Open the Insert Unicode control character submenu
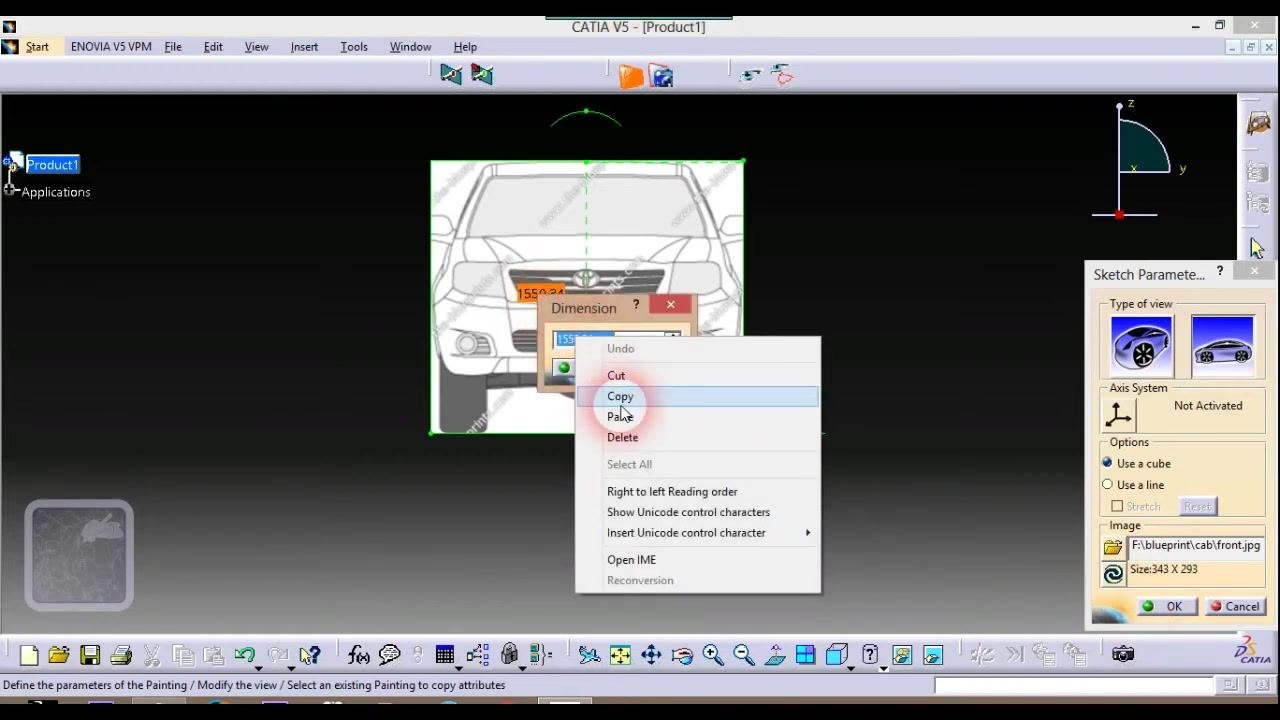The image size is (1280, 720). tap(698, 533)
